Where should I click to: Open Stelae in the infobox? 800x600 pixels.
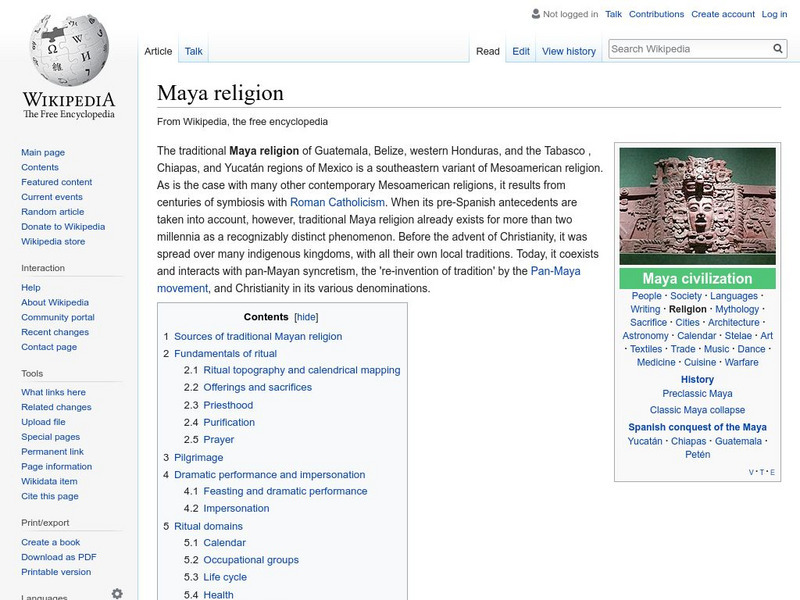tap(738, 336)
